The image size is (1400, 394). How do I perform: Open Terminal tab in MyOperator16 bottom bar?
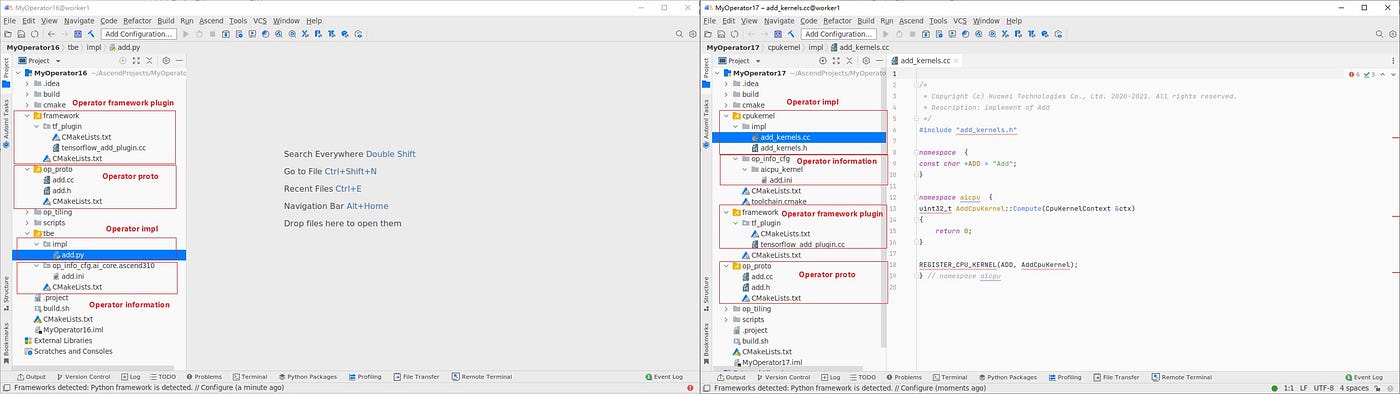click(250, 377)
